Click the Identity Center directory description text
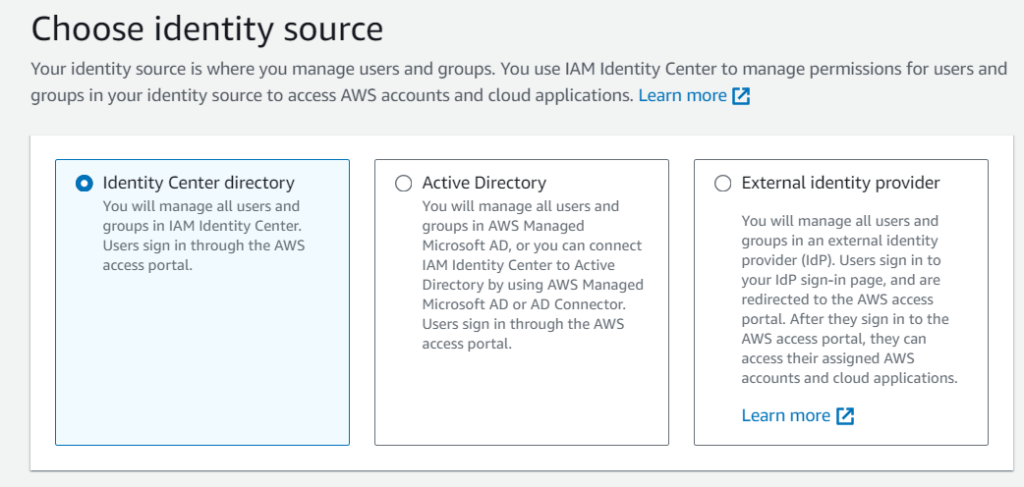 pos(201,236)
